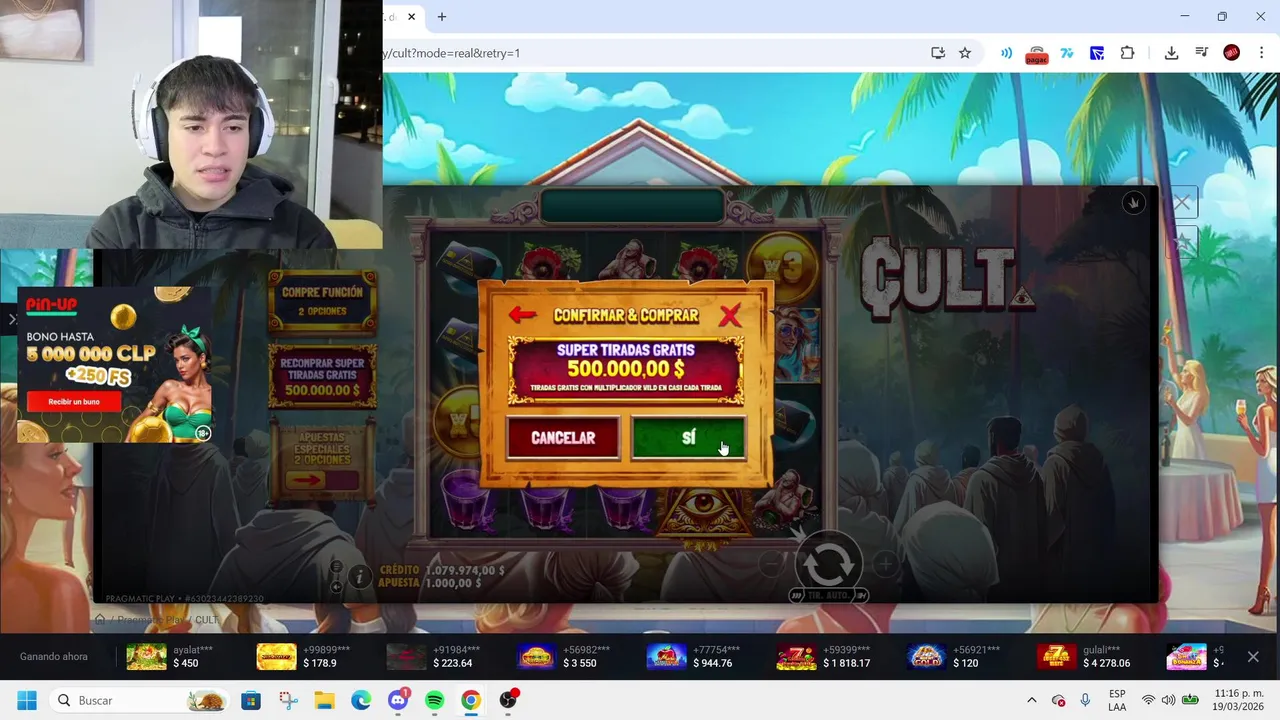
Task: Click the install app icon in address bar
Action: (938, 53)
